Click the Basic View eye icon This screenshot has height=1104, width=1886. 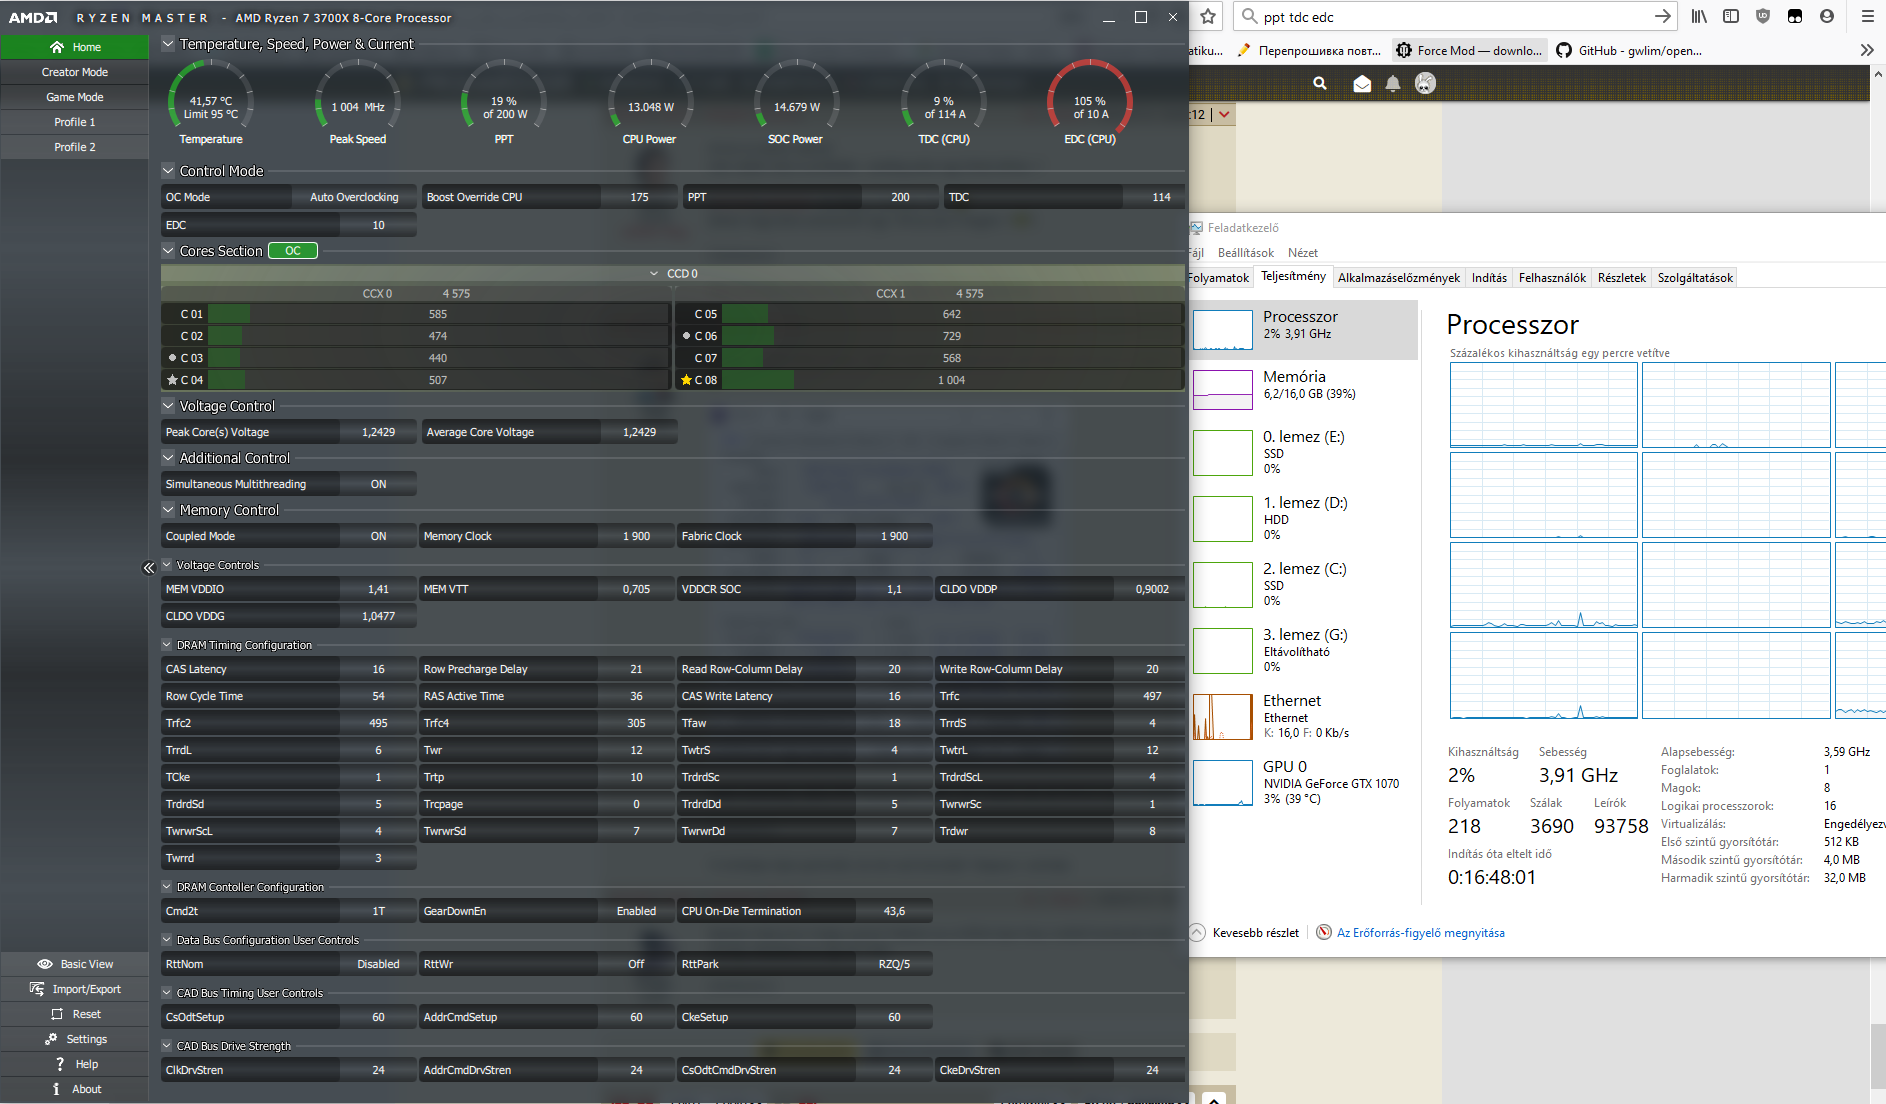(45, 964)
